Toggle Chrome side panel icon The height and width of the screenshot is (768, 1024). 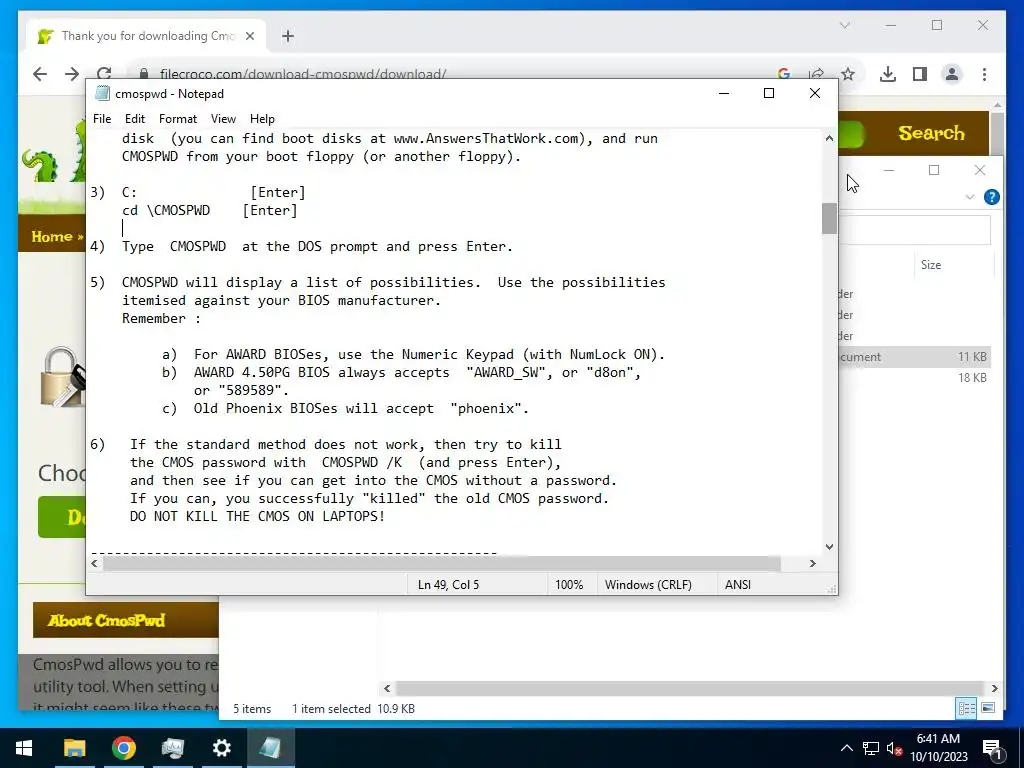(920, 74)
